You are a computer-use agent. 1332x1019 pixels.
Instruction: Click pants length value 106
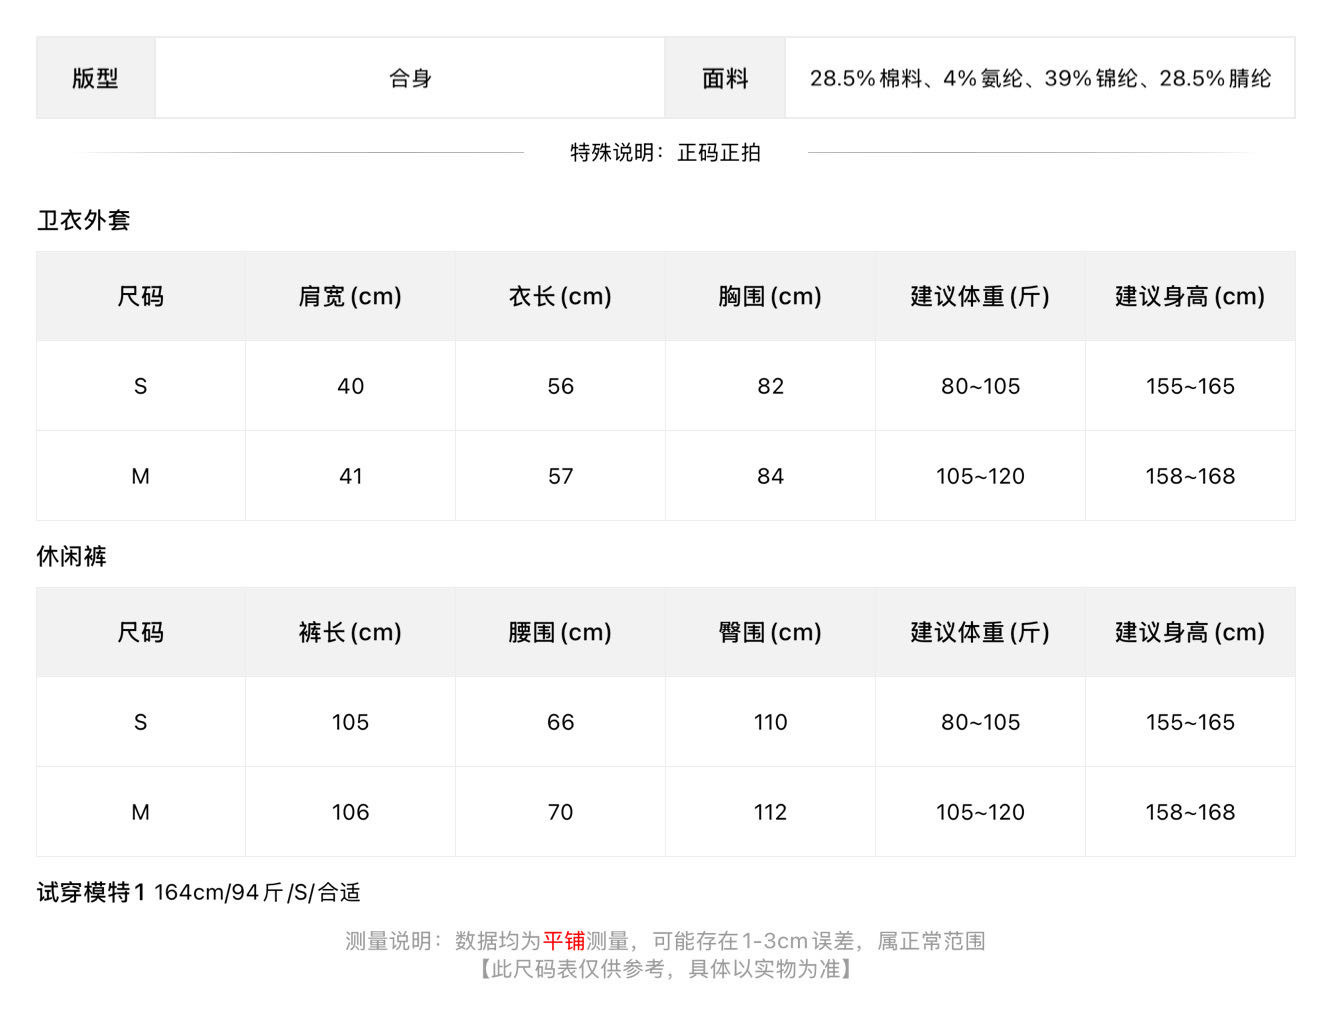350,812
